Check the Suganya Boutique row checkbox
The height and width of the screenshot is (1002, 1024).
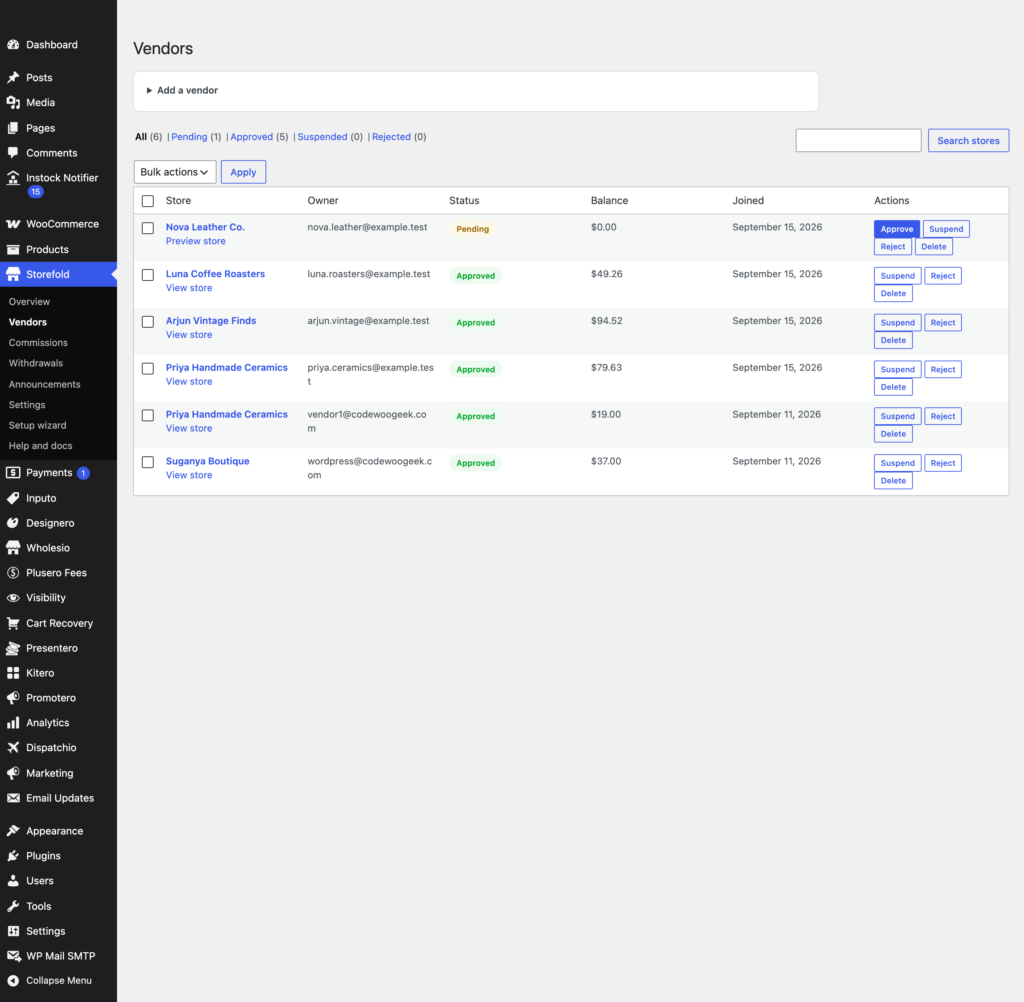pyautogui.click(x=148, y=462)
